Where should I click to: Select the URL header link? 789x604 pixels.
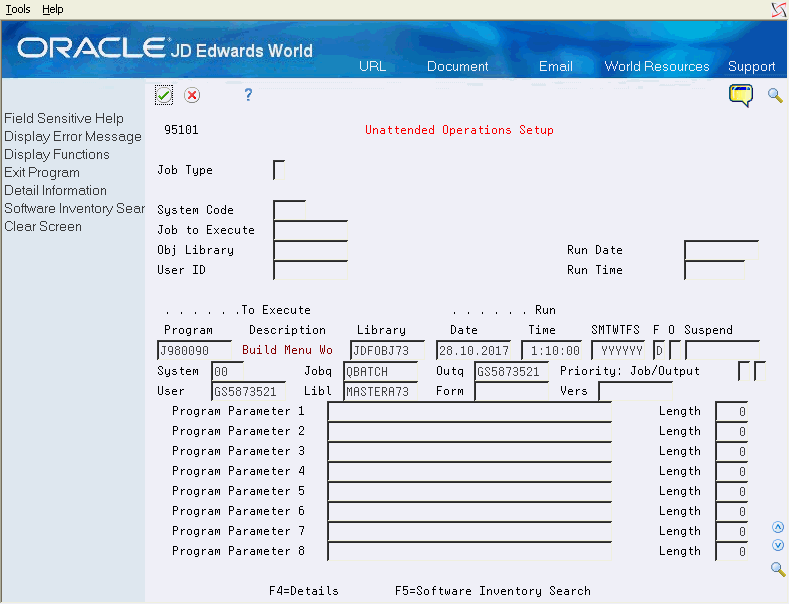372,66
